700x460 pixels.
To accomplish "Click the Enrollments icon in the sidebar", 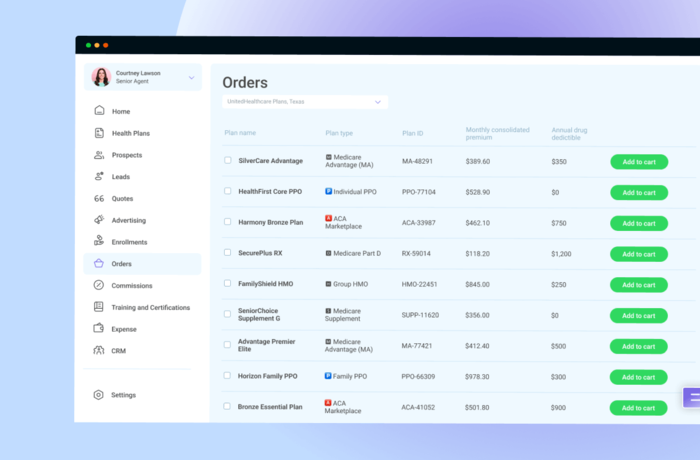I will click(x=99, y=241).
